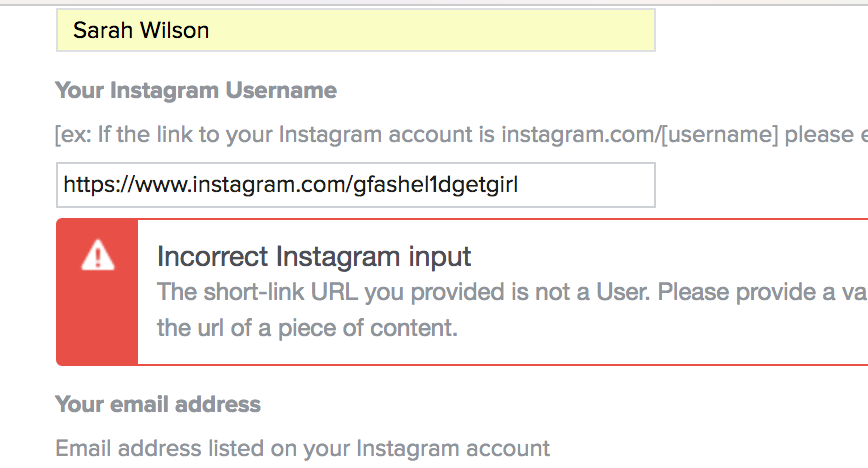Click 'Email address listed on your Instagram account' text

[303, 448]
